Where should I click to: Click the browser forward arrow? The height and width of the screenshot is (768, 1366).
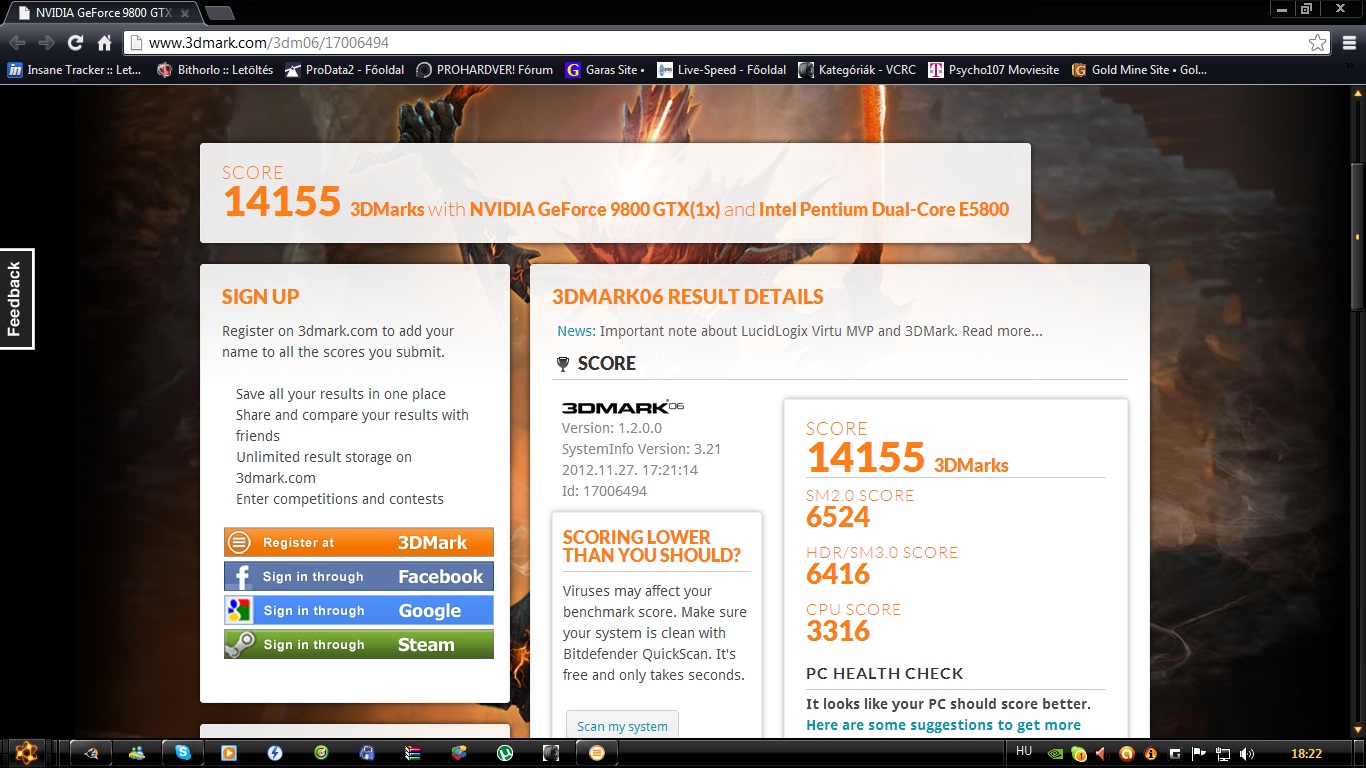[46, 43]
